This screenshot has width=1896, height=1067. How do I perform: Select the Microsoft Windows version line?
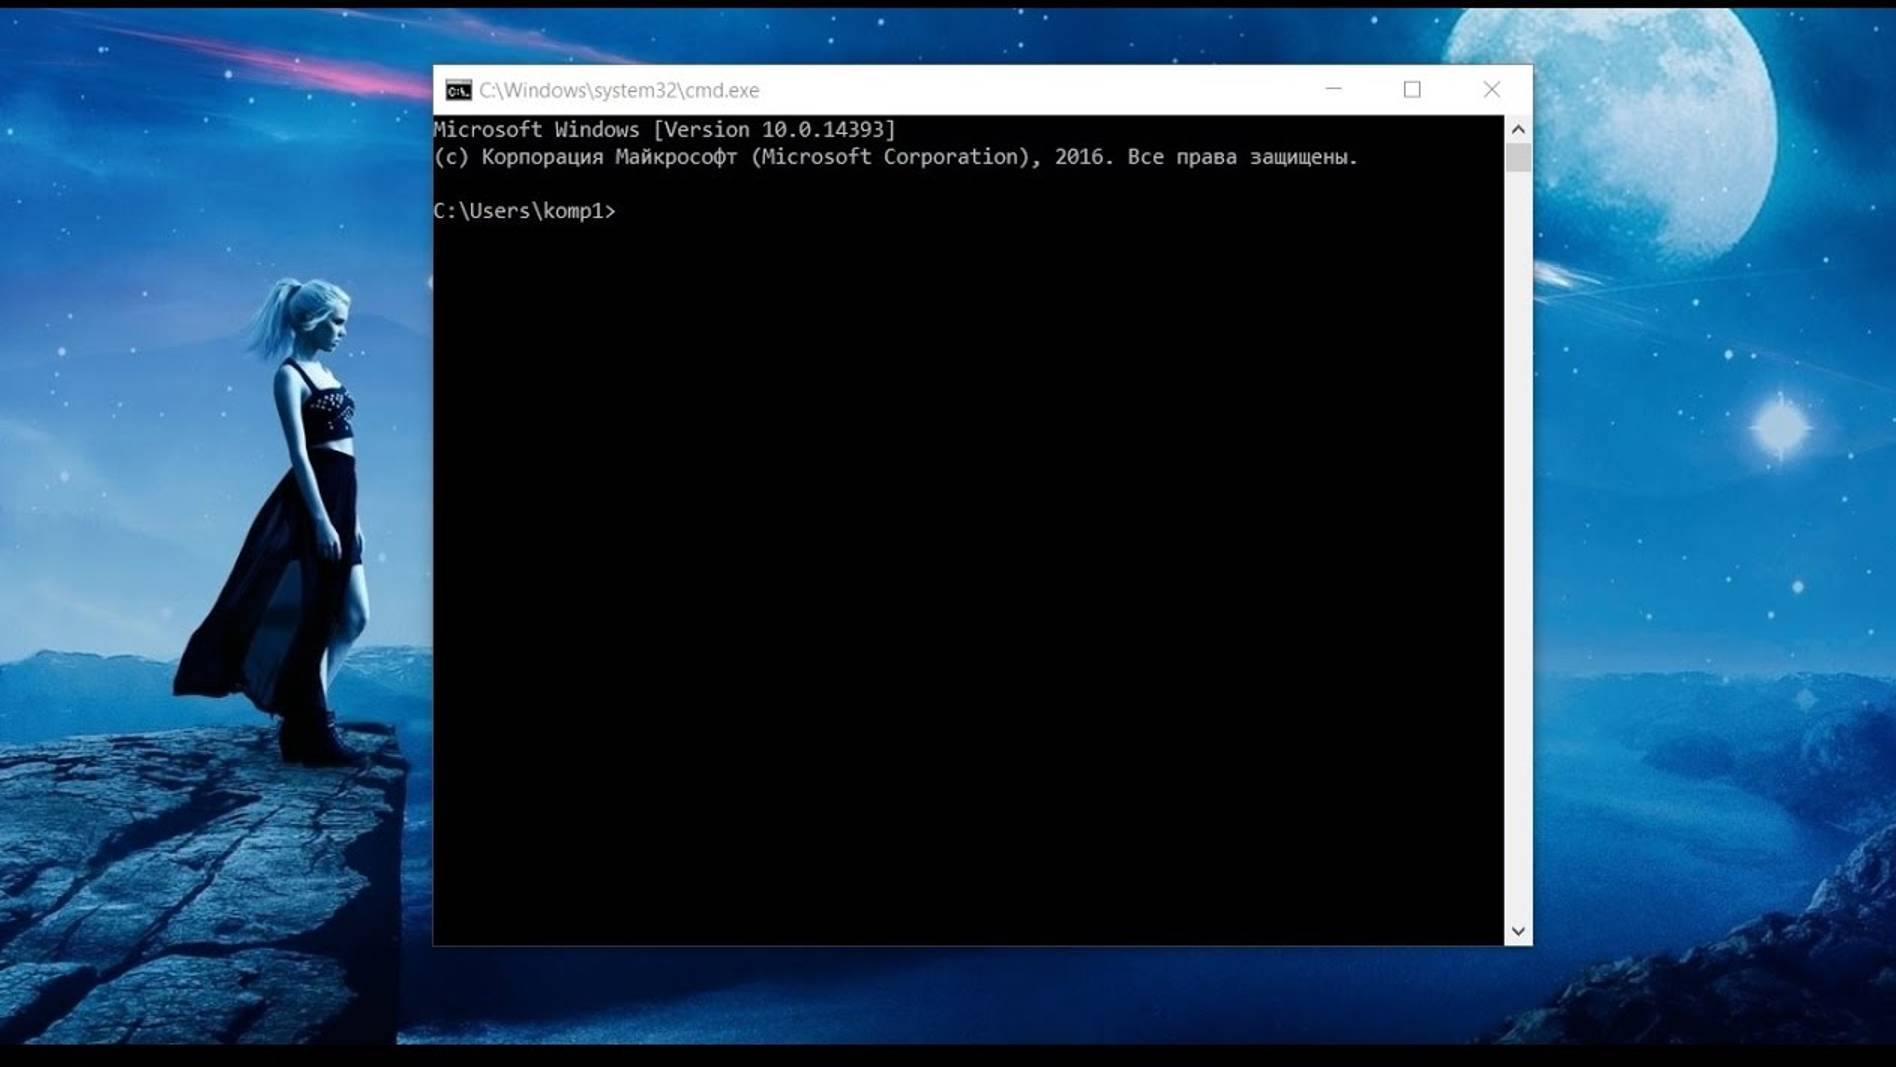[x=665, y=129]
